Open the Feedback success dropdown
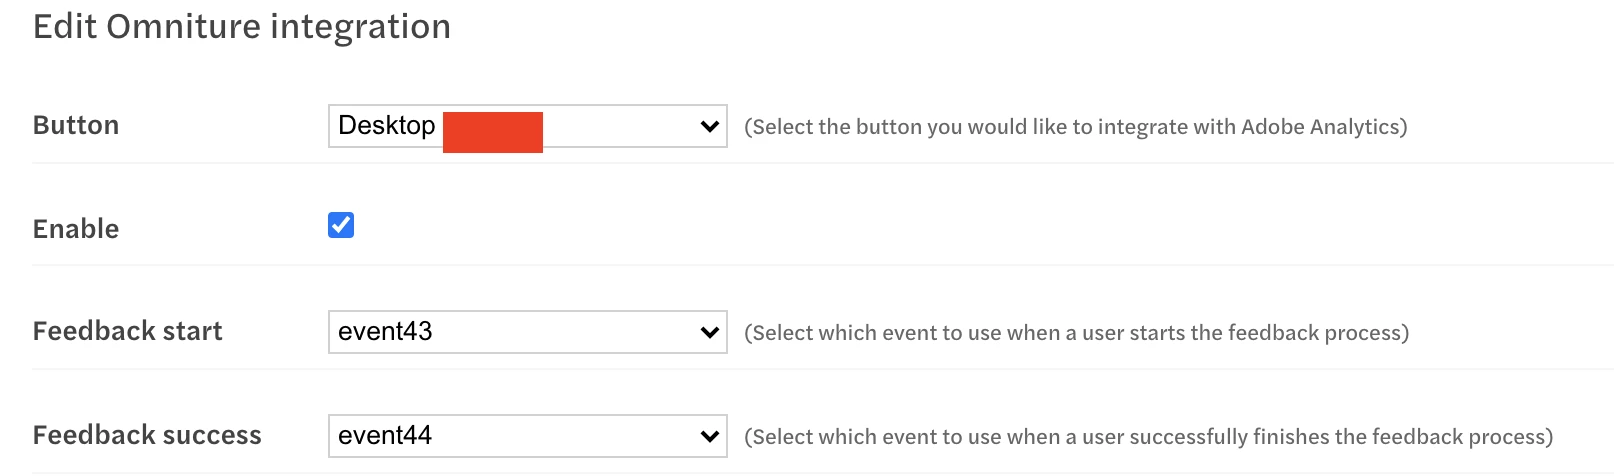The image size is (1614, 476). (x=527, y=436)
